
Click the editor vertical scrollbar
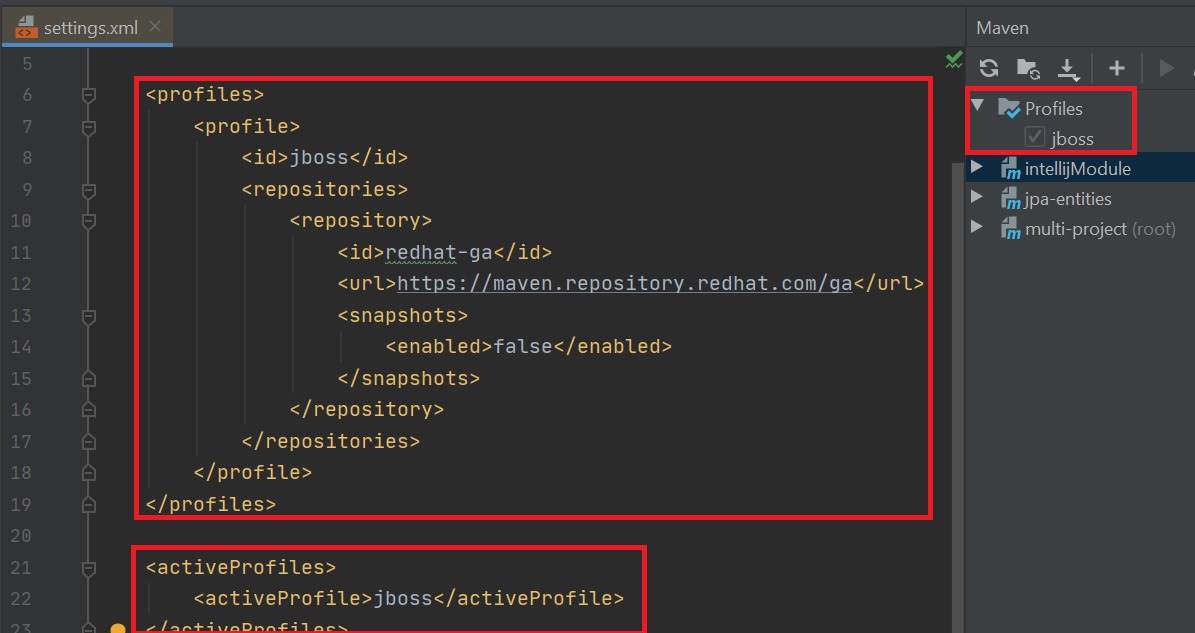957,300
